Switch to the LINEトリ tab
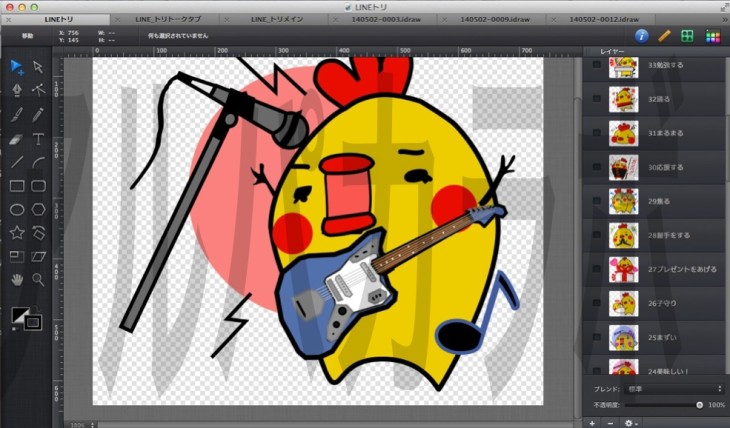Image resolution: width=730 pixels, height=428 pixels. click(59, 20)
